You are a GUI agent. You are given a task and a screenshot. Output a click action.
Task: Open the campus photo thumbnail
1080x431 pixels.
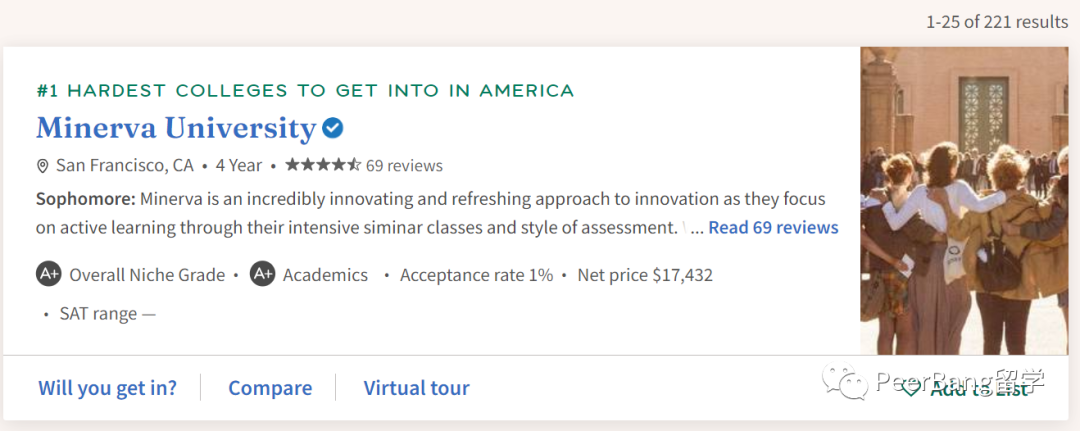(964, 200)
